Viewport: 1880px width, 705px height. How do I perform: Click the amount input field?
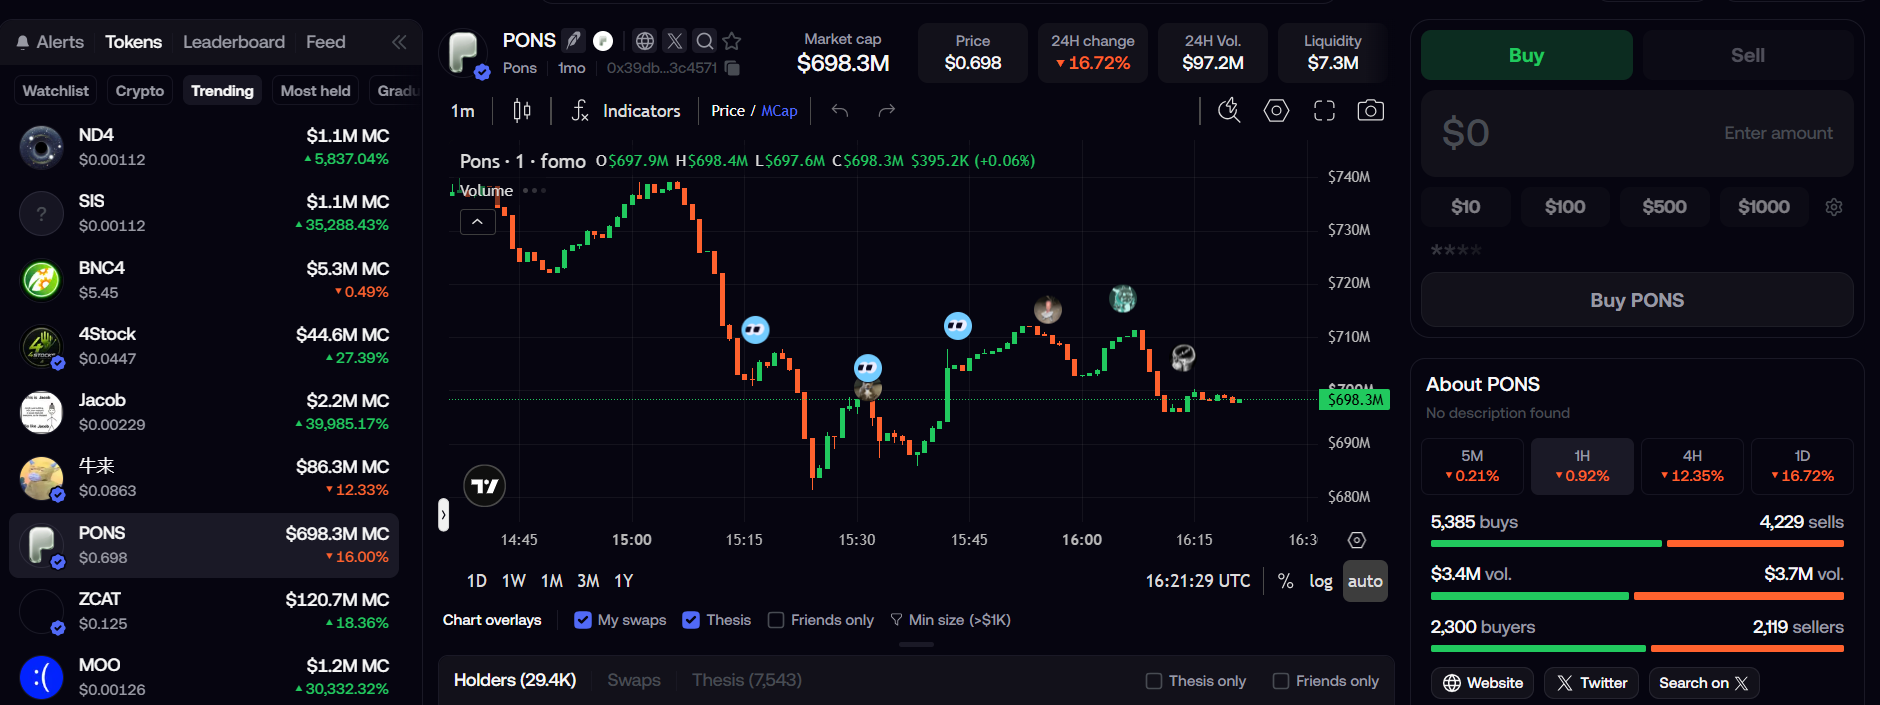point(1637,133)
